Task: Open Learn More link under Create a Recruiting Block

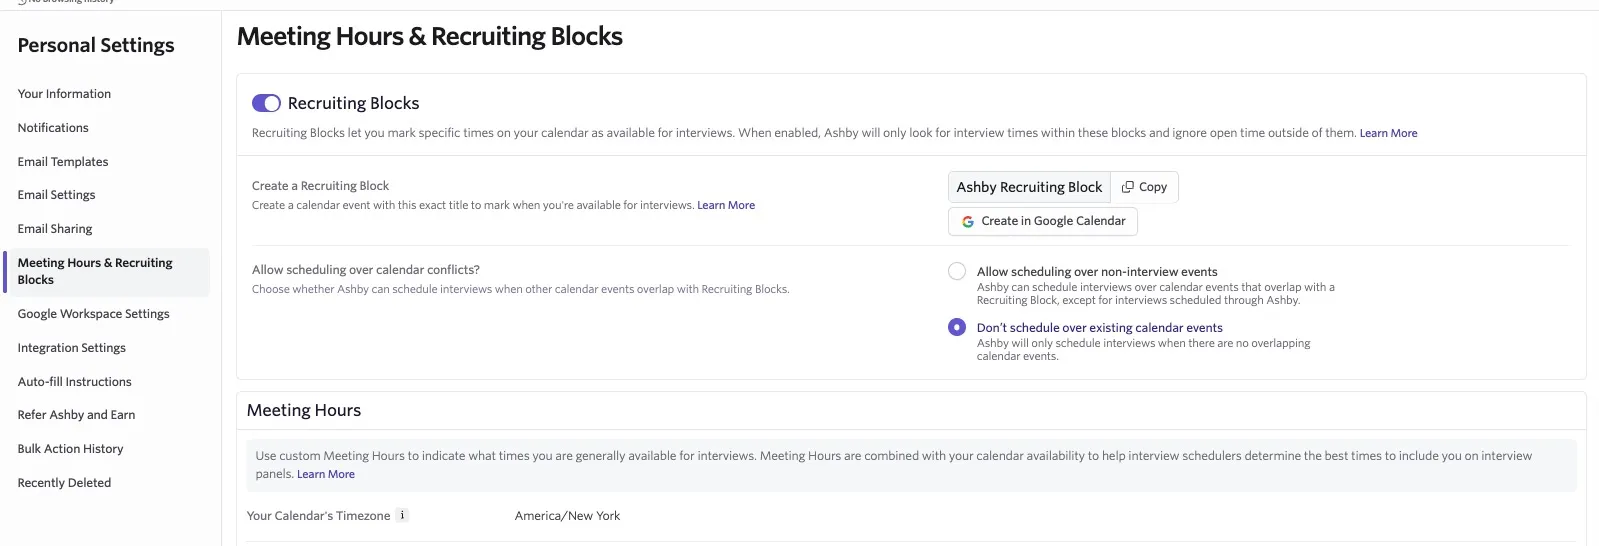Action: (x=726, y=205)
